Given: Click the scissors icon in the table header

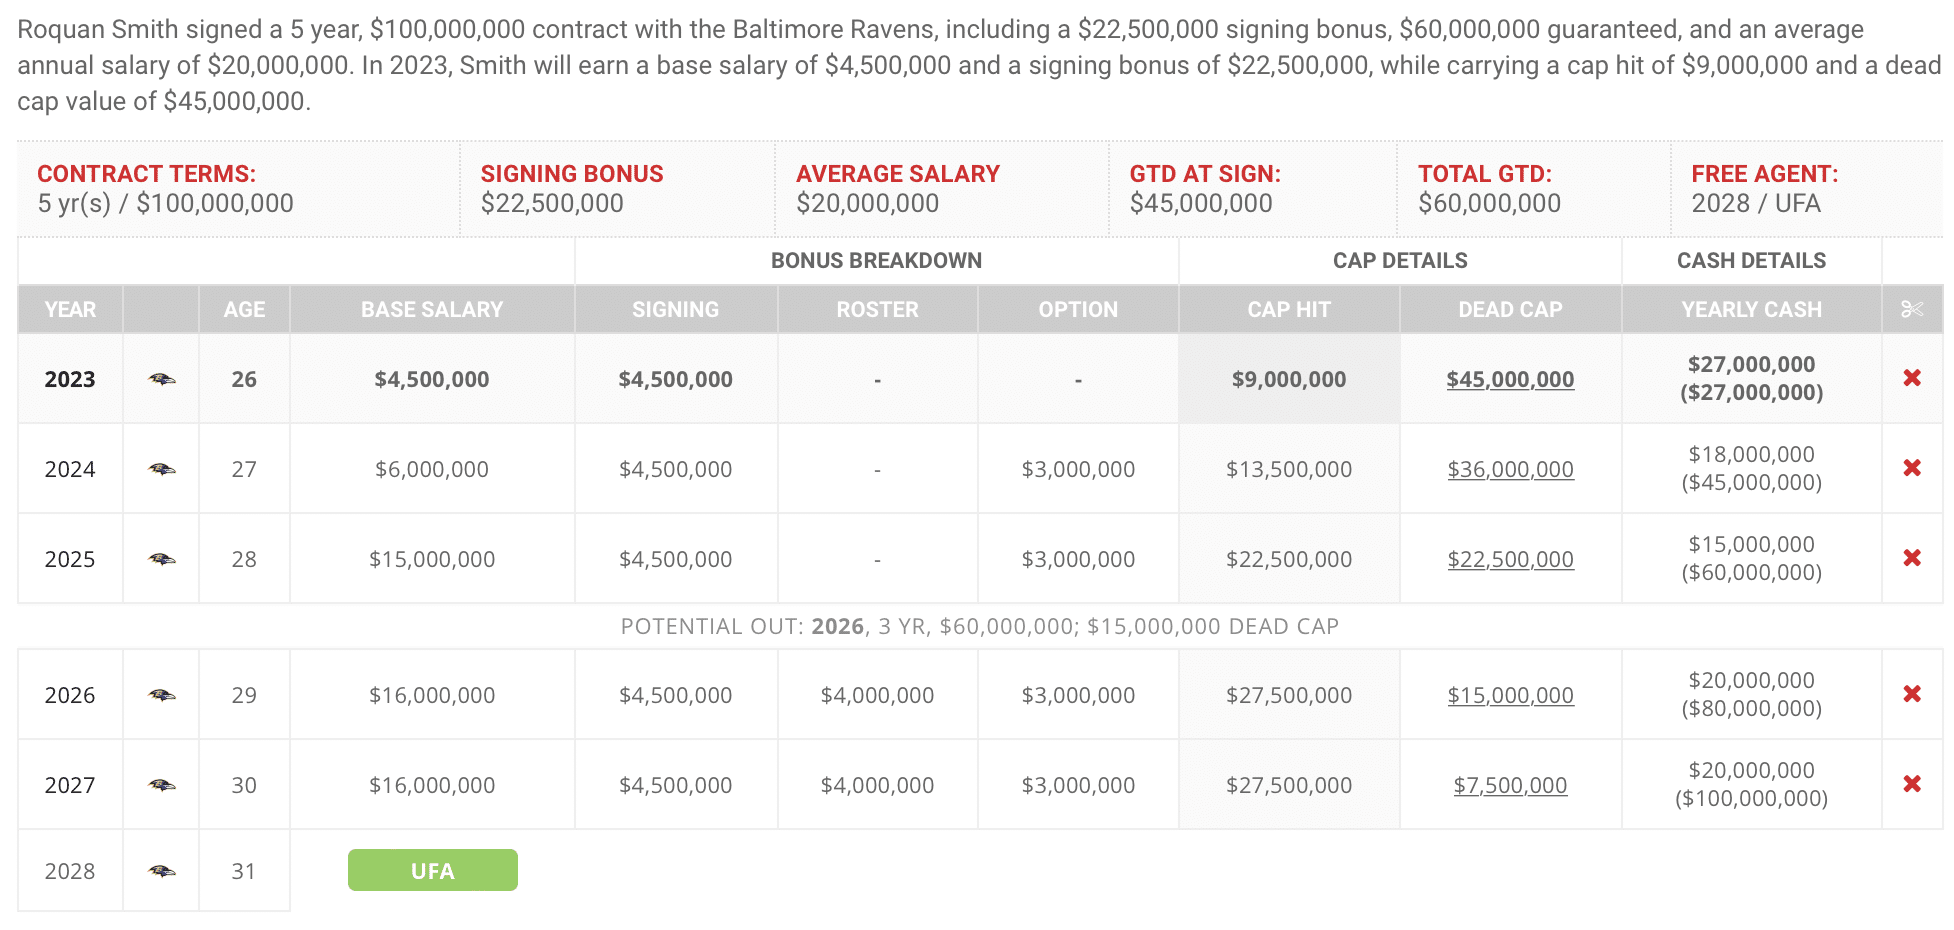Looking at the screenshot, I should 1912,309.
